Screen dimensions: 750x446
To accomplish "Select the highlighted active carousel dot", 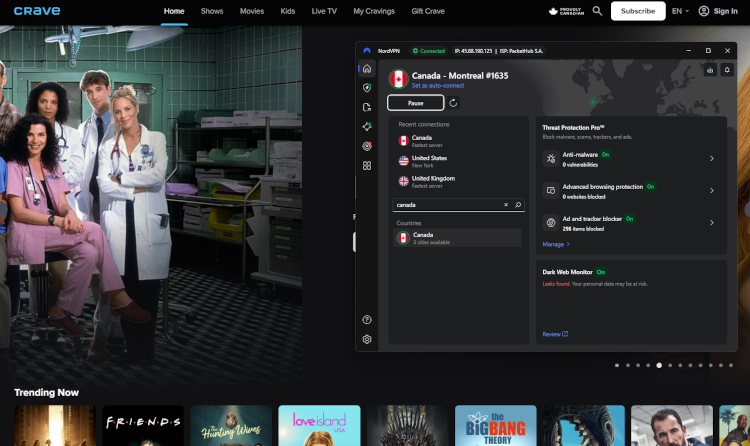I will click(x=659, y=365).
